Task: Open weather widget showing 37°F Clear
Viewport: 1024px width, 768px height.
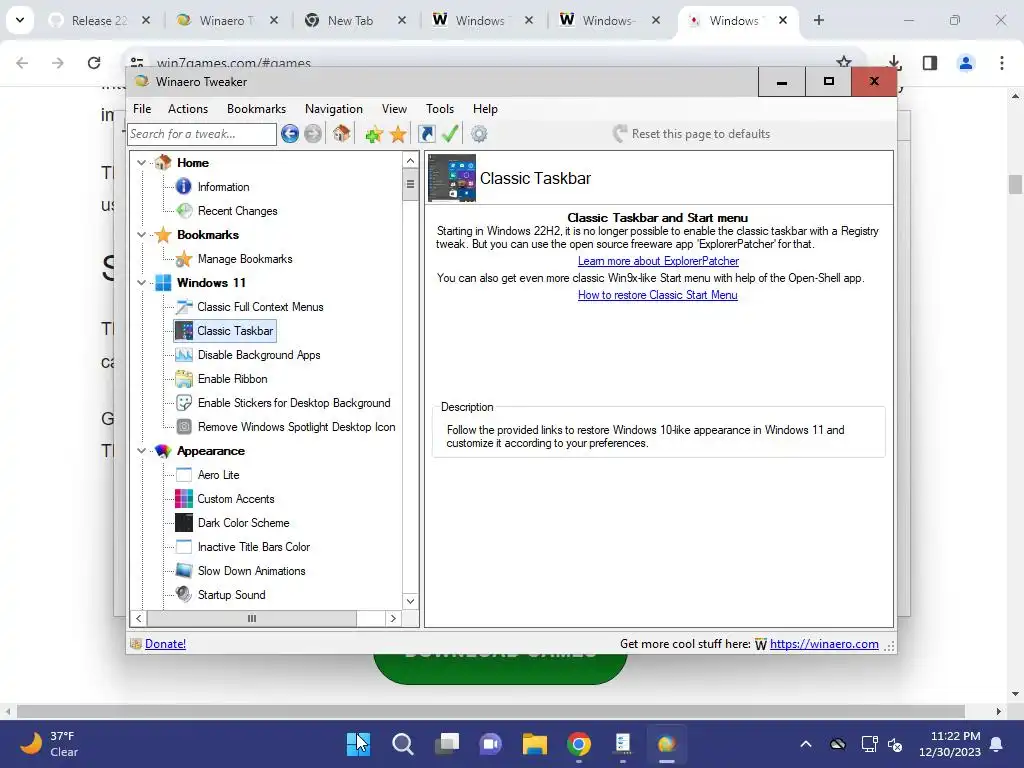Action: click(50, 744)
